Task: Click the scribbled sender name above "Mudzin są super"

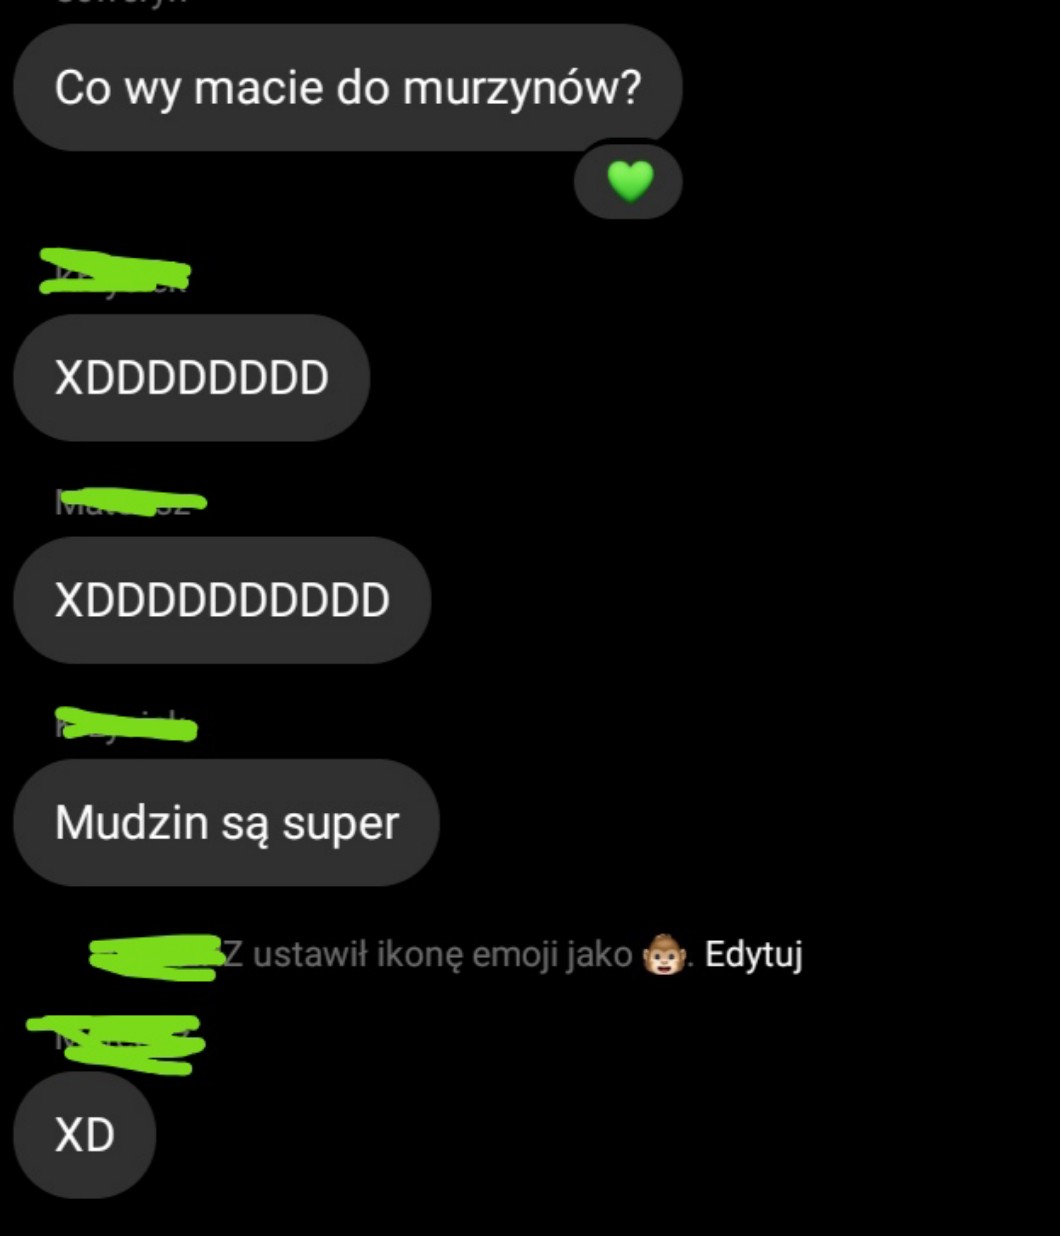Action: [125, 724]
